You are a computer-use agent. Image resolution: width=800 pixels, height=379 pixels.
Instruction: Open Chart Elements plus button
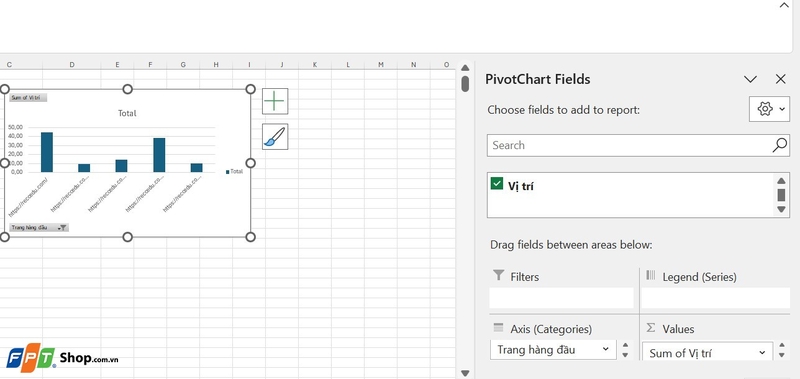click(x=275, y=101)
